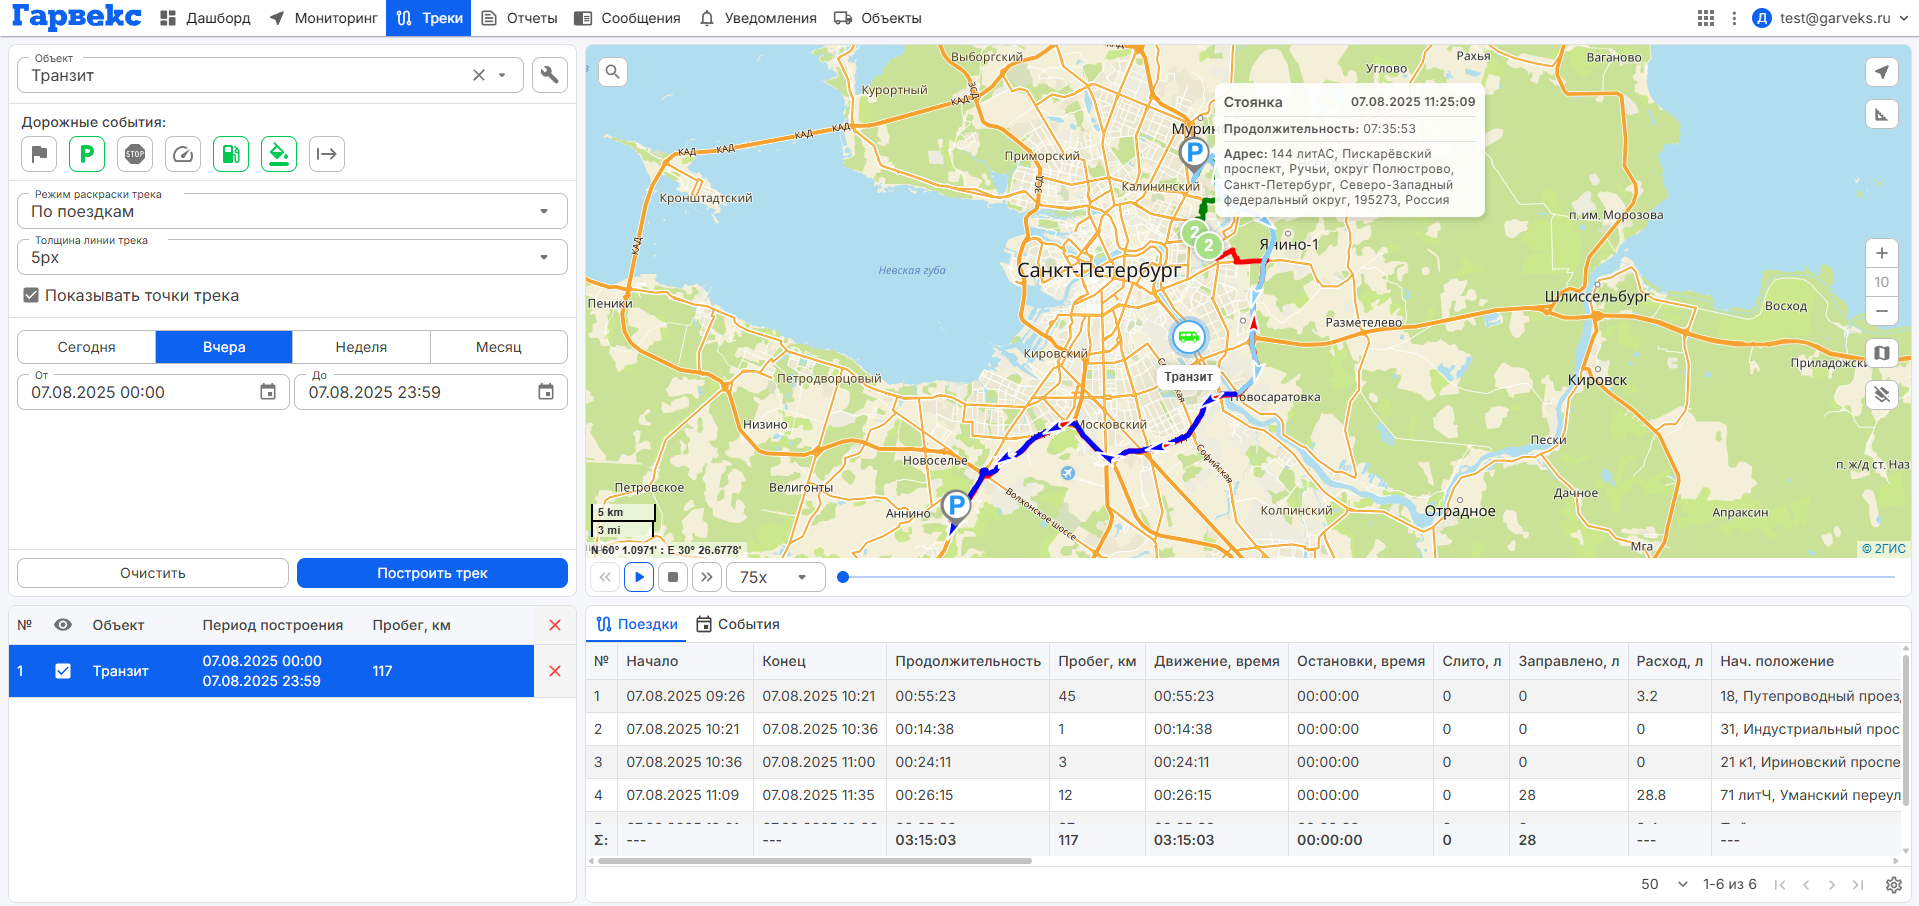Image resolution: width=1919 pixels, height=906 pixels.
Task: Open the 75x playback speed dropdown
Action: (x=776, y=577)
